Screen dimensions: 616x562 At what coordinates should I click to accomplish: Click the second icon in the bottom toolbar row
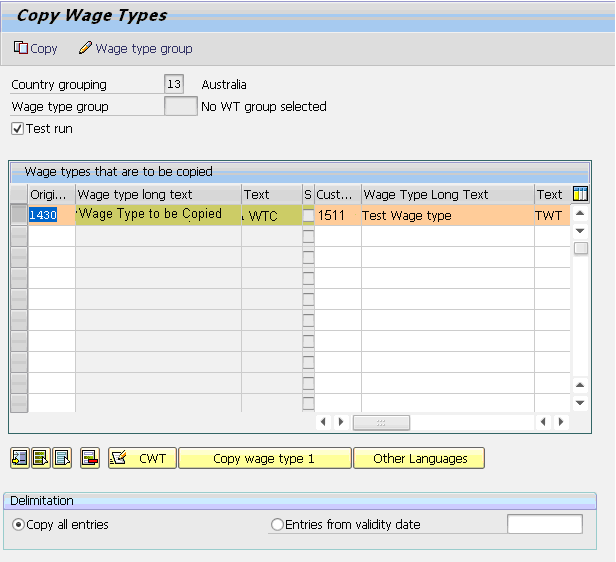pos(40,459)
